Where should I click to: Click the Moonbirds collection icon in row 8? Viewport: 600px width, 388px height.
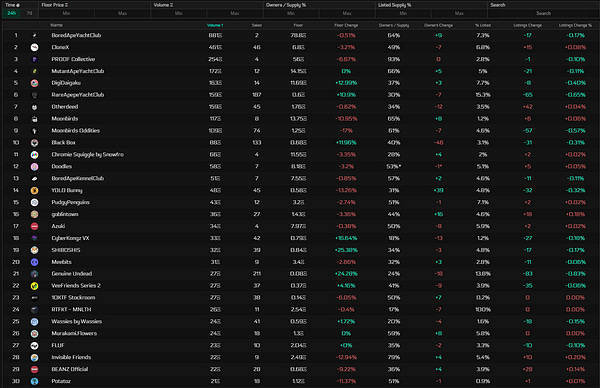(x=34, y=119)
